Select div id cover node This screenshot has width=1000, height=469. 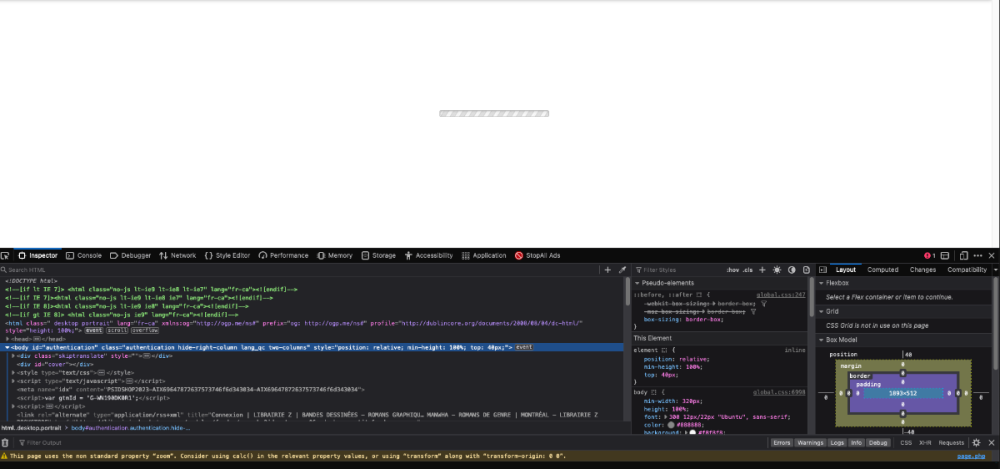click(55, 364)
